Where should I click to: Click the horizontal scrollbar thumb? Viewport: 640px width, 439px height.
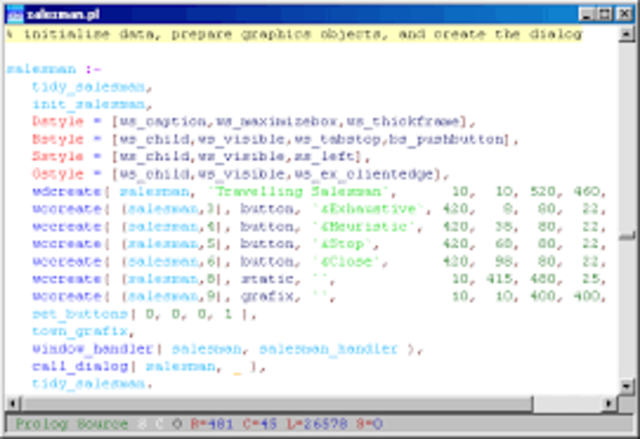point(277,404)
